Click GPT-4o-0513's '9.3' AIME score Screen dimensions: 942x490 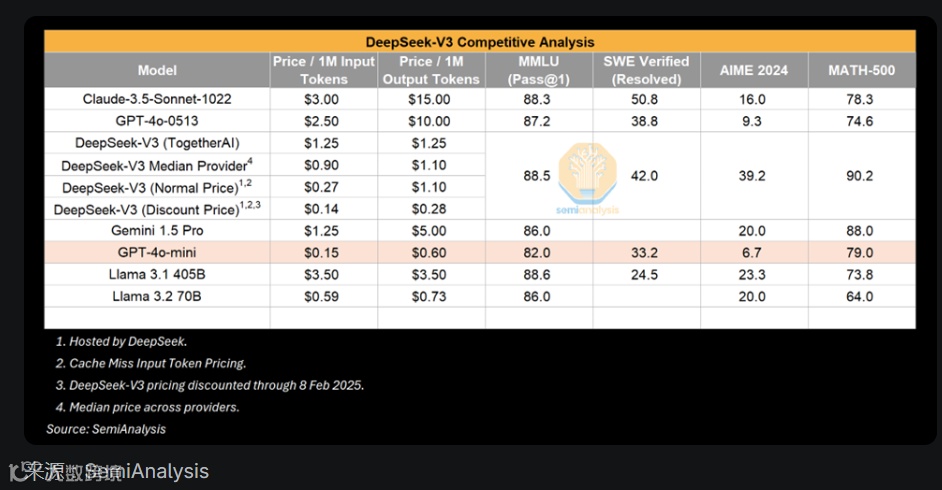pos(752,121)
